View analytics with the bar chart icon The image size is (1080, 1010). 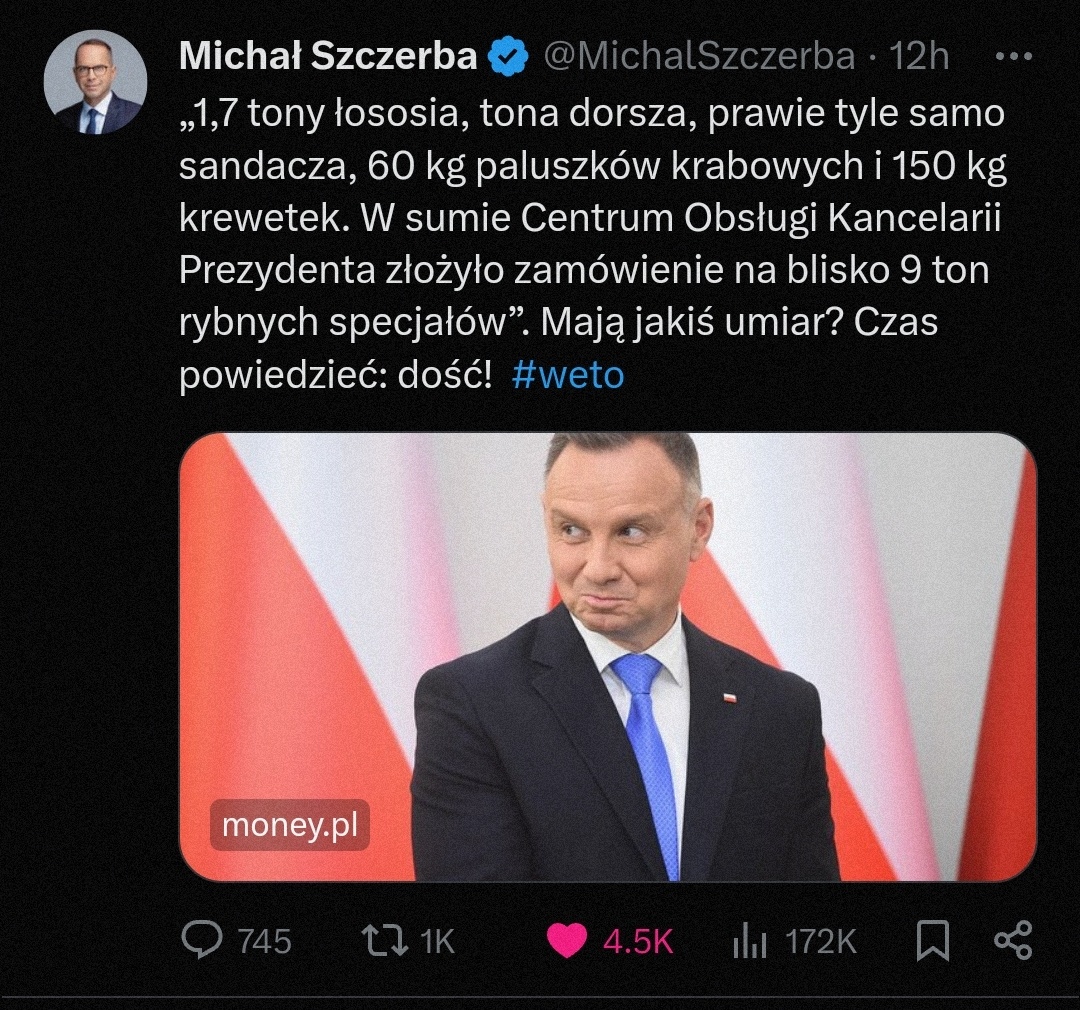(751, 940)
